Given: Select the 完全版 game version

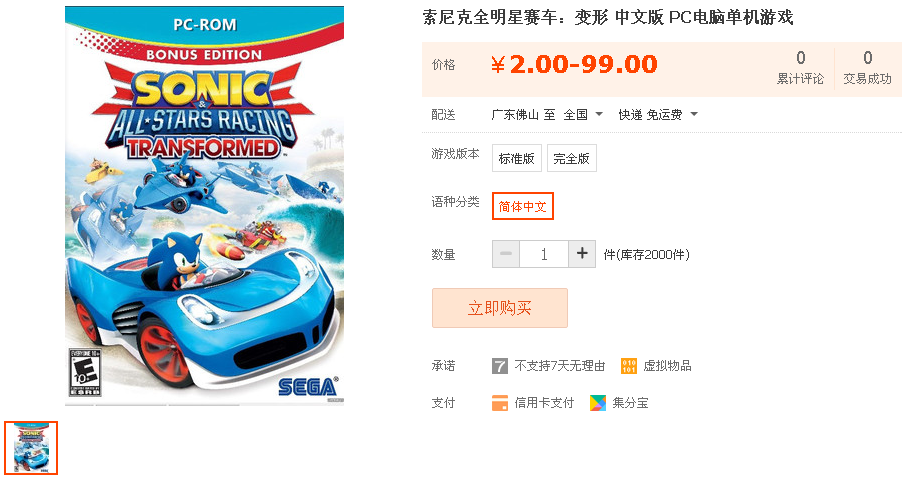Looking at the screenshot, I should (x=572, y=158).
